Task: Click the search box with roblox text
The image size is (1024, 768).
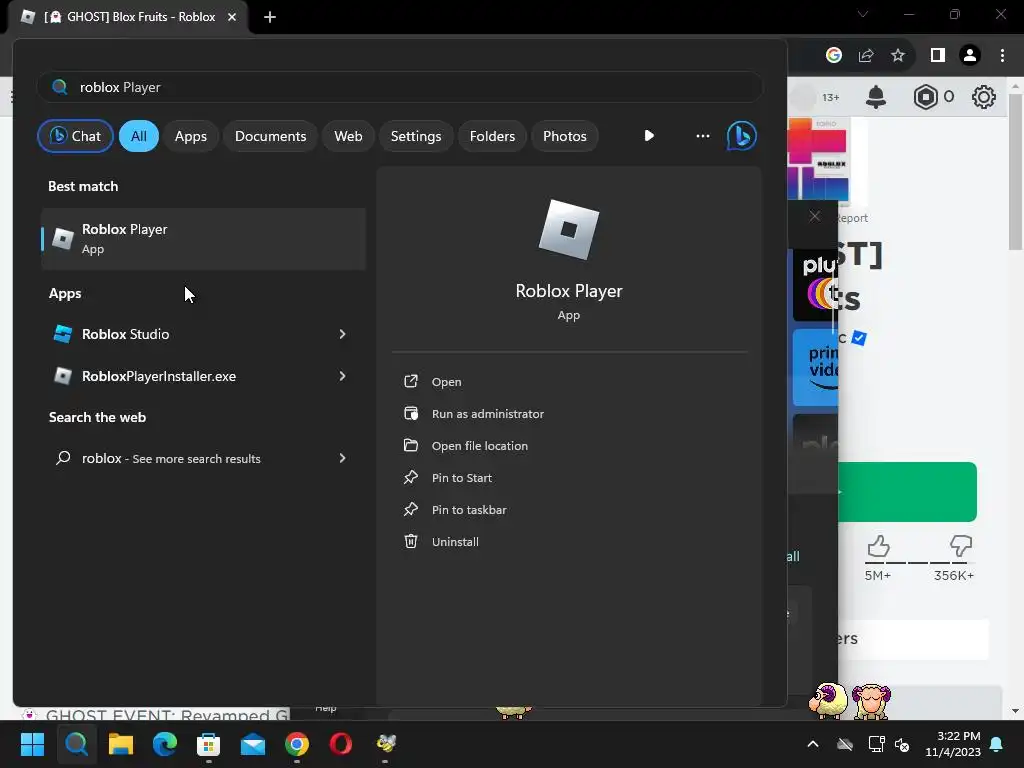Action: [x=400, y=87]
